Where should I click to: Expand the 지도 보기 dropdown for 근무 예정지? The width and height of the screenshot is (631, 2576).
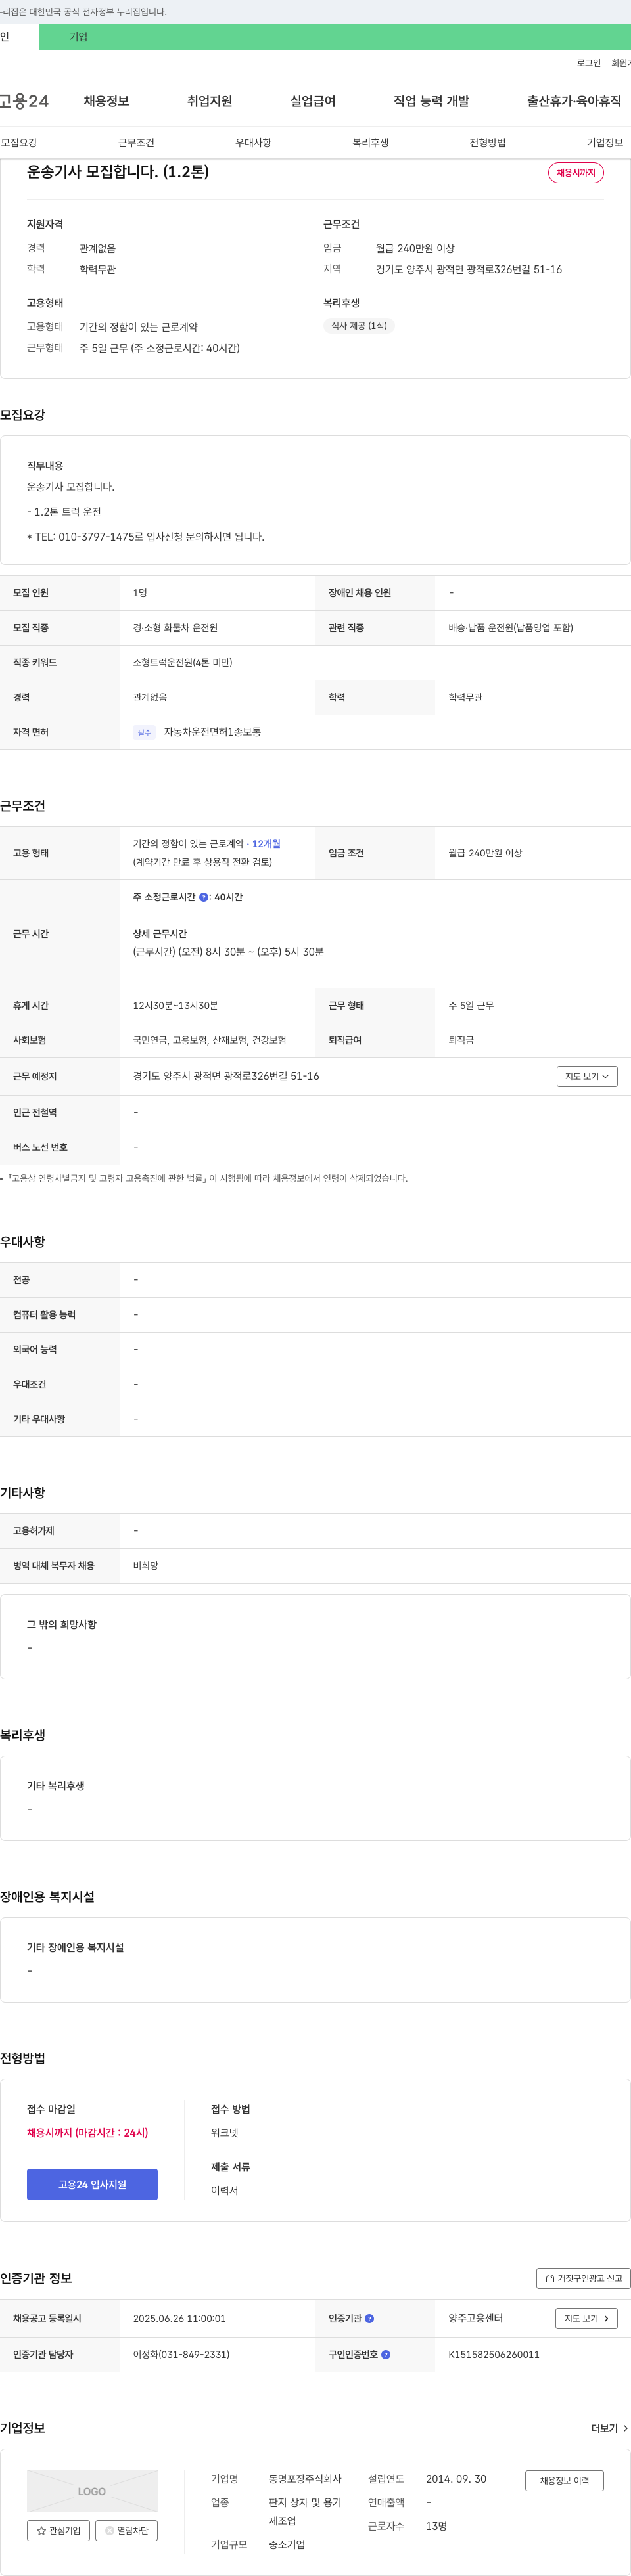[x=586, y=1076]
